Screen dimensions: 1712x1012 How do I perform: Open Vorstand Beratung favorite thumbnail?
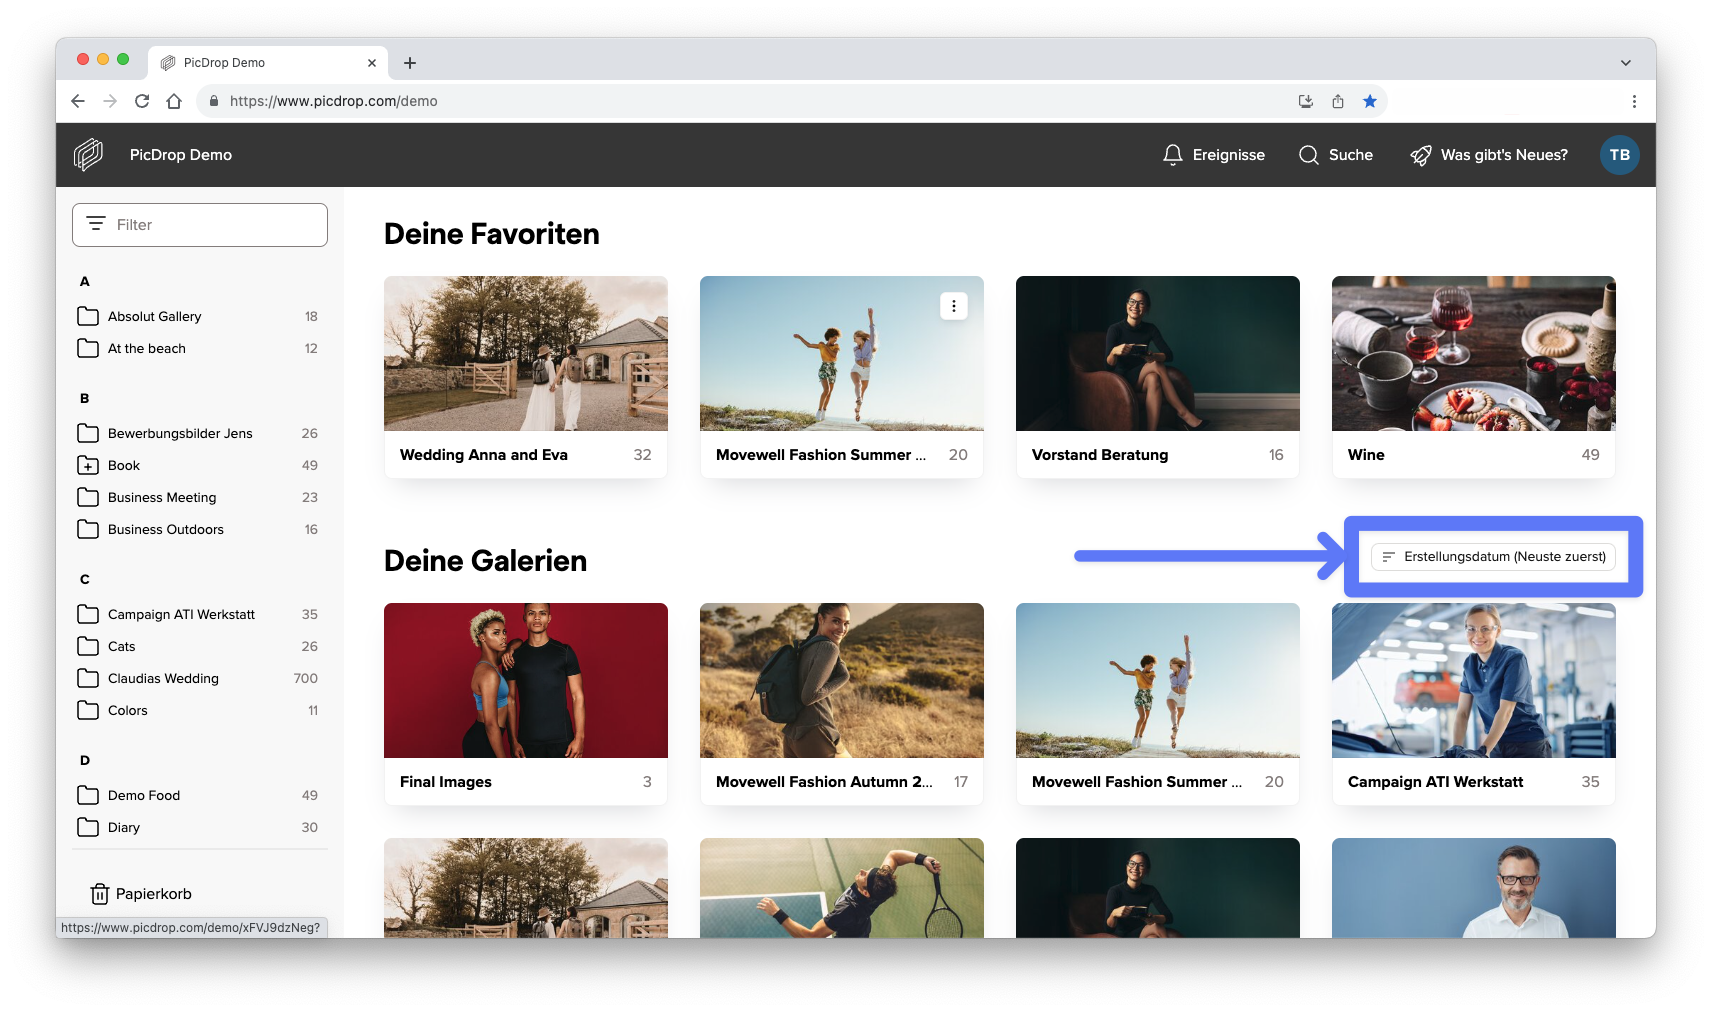[x=1158, y=354]
